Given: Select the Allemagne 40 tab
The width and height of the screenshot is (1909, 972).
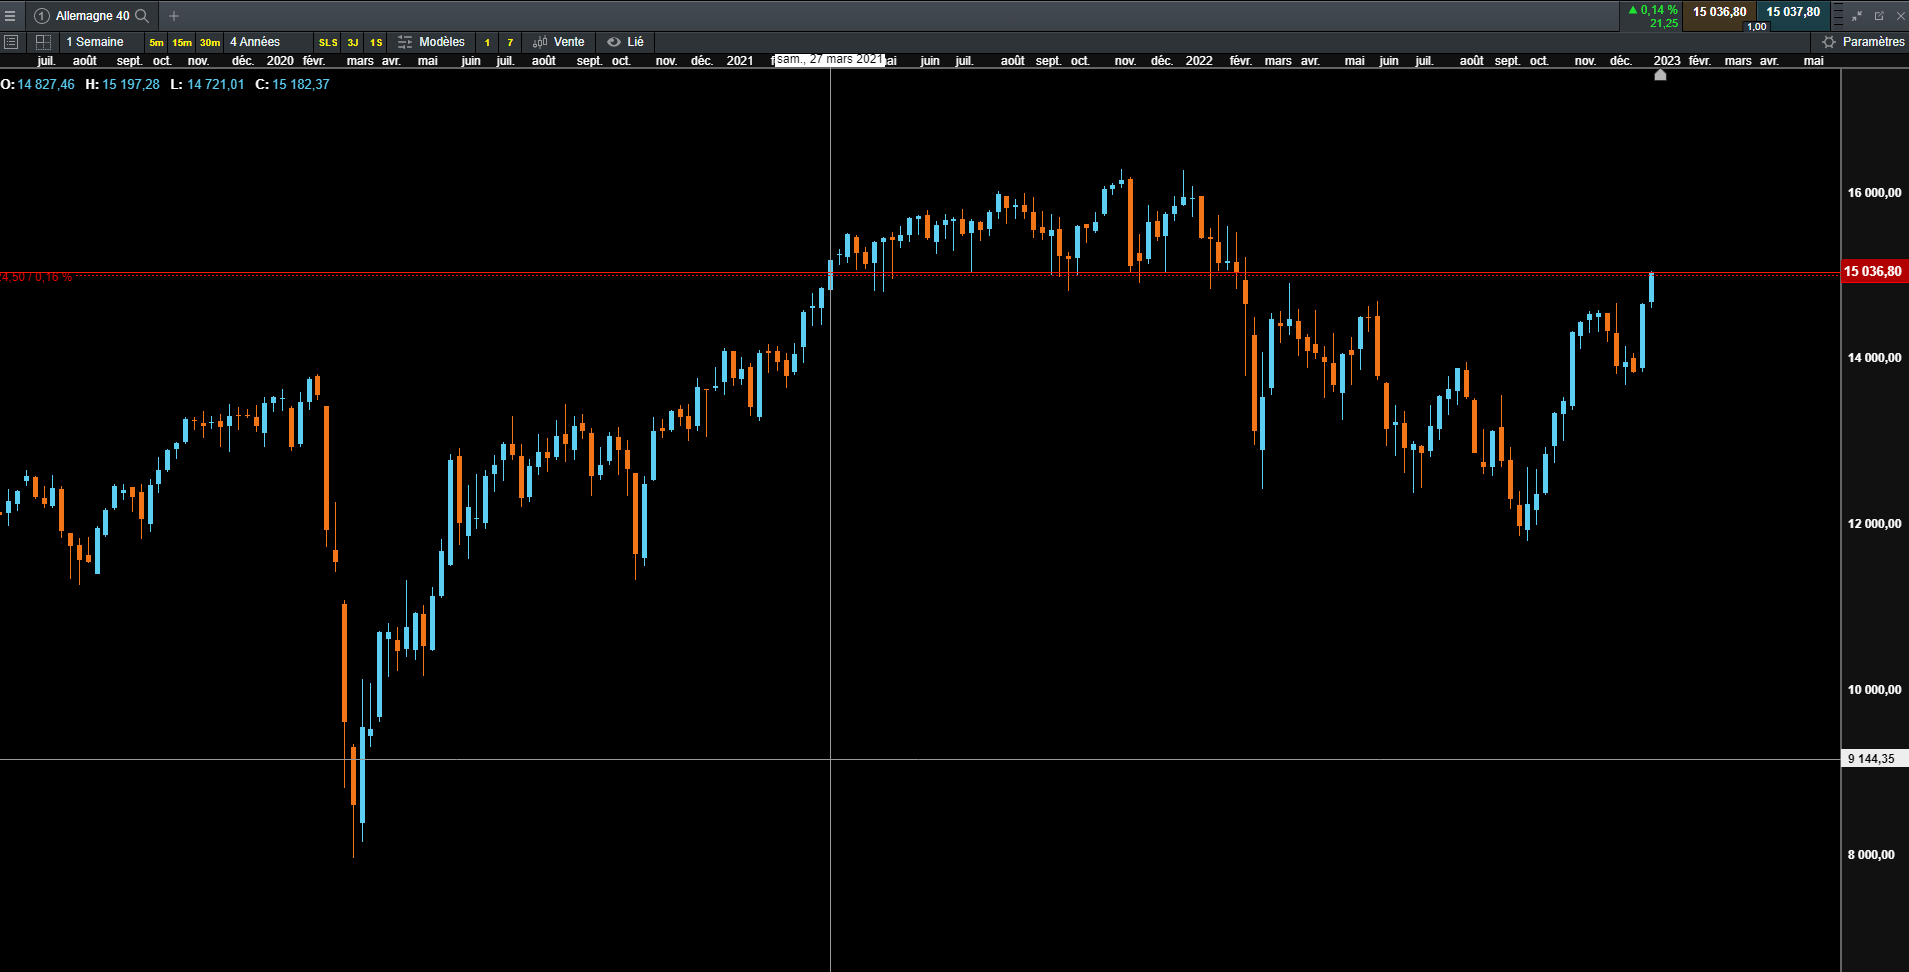Looking at the screenshot, I should [x=92, y=16].
